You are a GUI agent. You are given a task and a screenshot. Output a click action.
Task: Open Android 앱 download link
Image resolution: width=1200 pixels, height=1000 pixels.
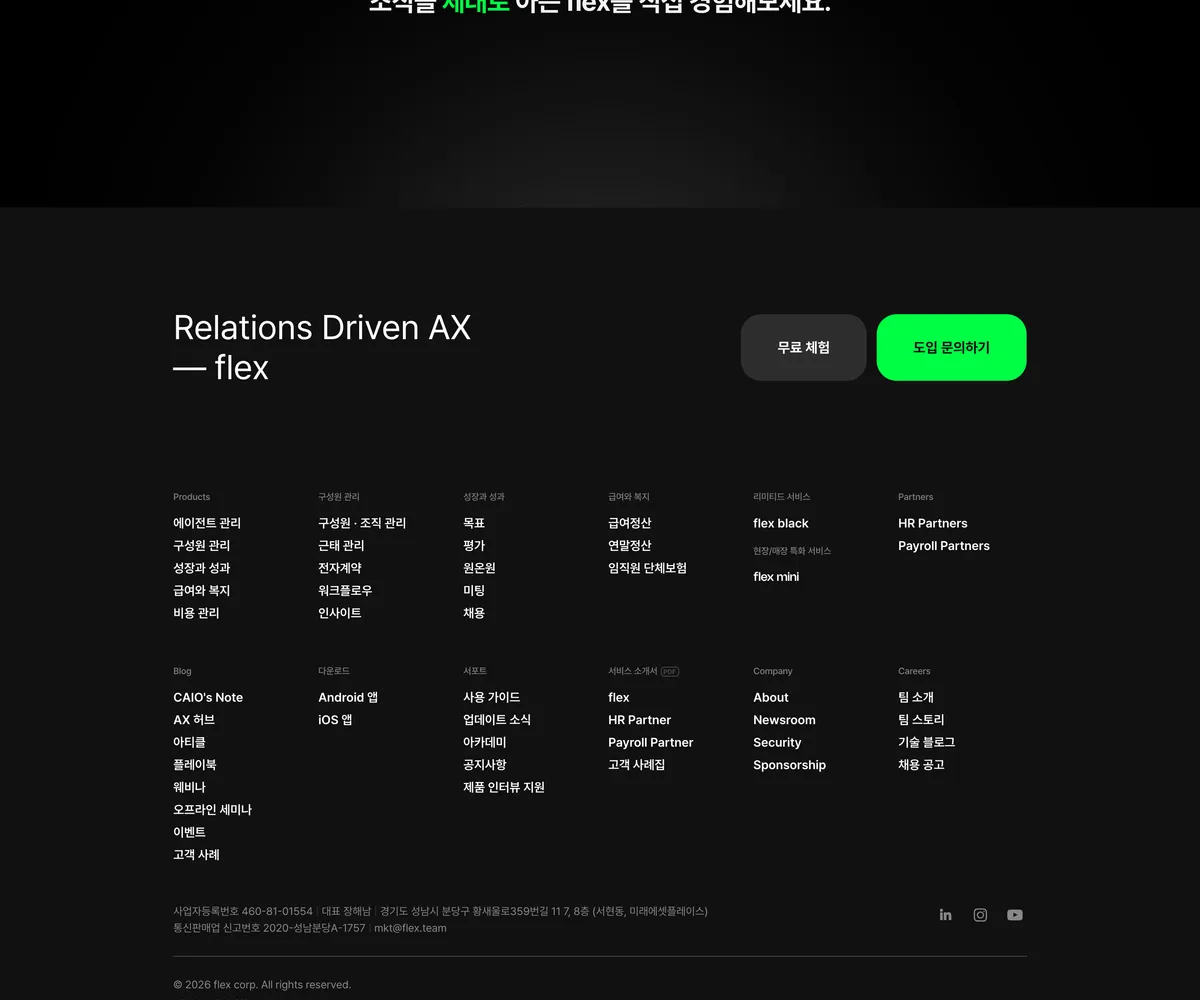tap(348, 698)
